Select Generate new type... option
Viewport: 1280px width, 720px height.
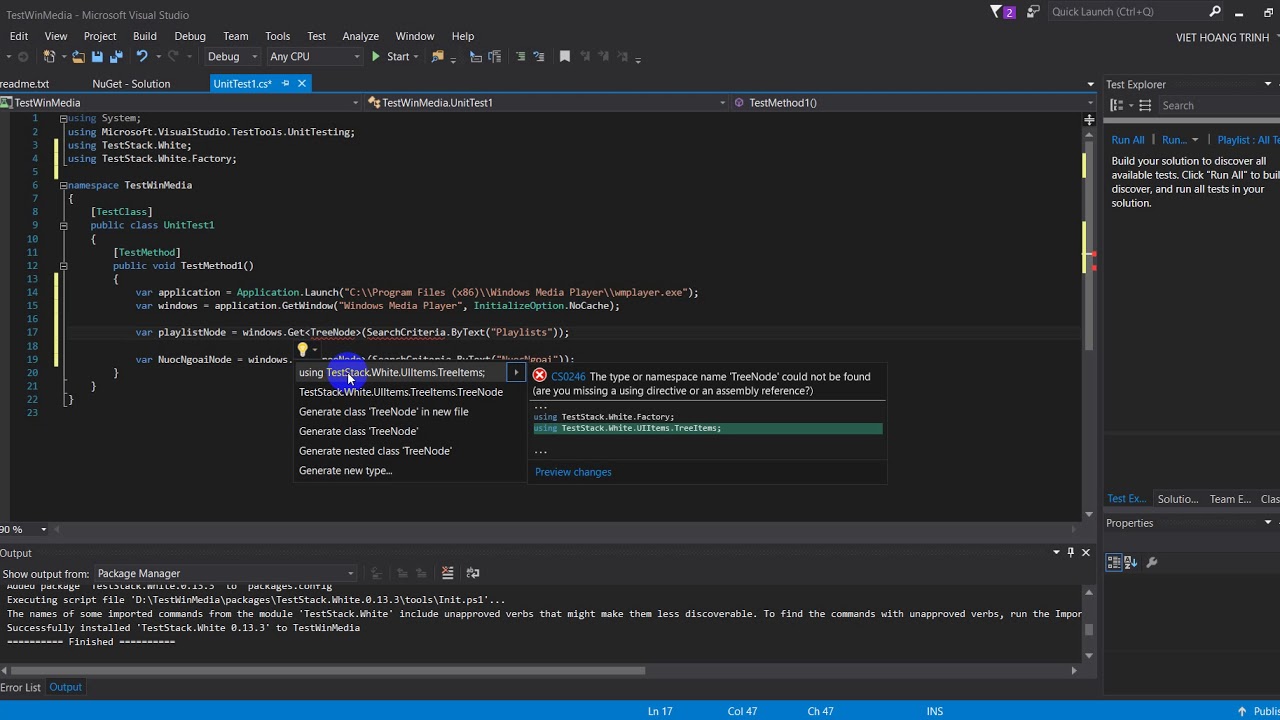[x=346, y=470]
